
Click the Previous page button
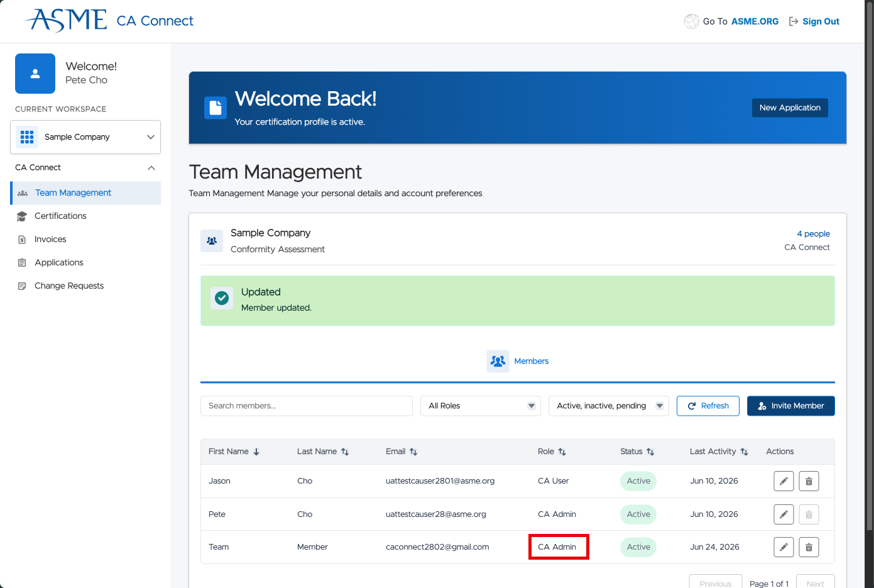pyautogui.click(x=715, y=581)
